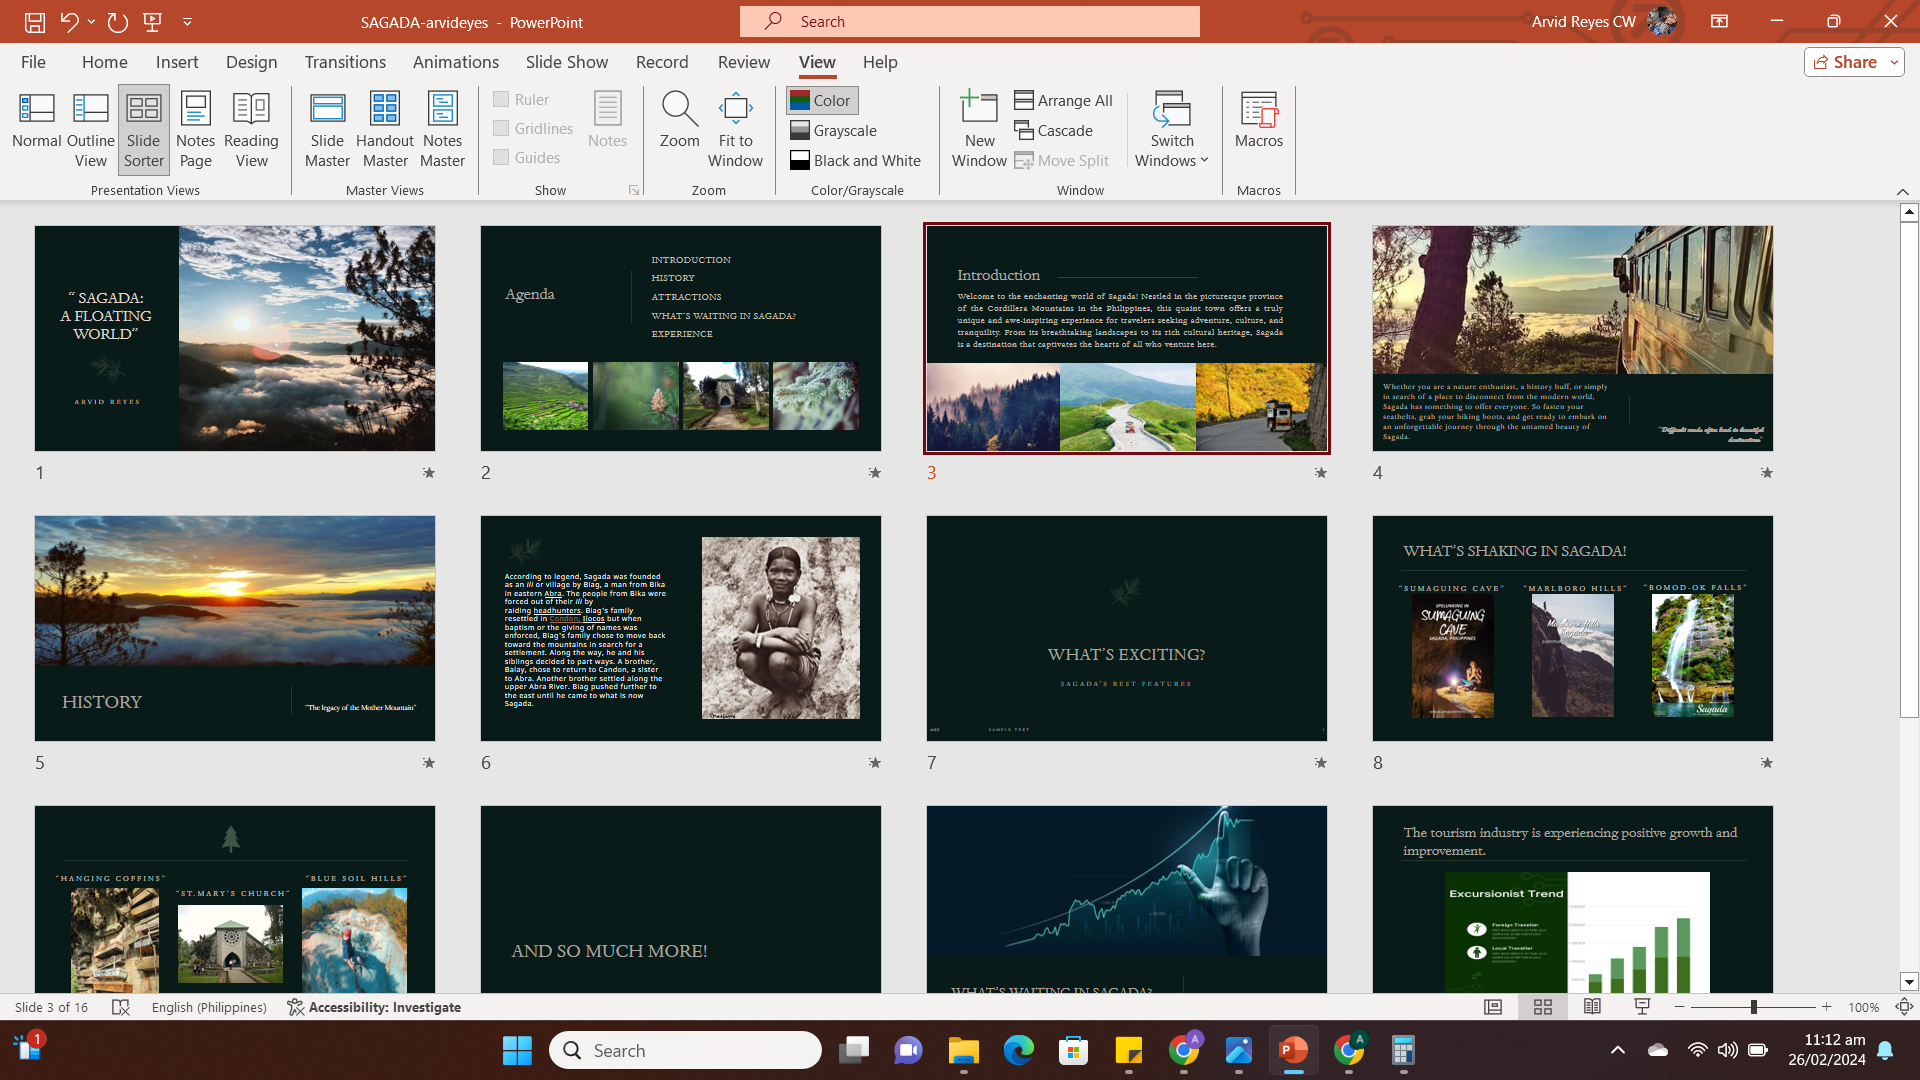Click the Save icon in title bar
1920x1080 pixels.
(x=35, y=21)
